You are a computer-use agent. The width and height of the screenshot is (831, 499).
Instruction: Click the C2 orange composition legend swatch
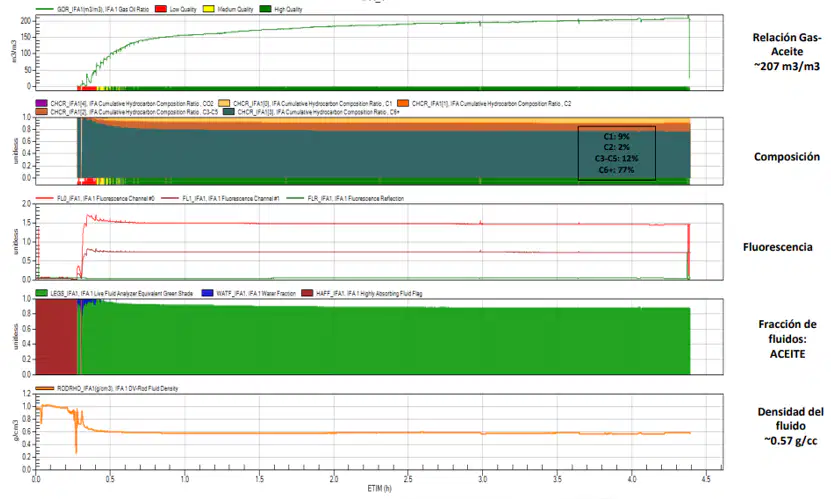(403, 103)
